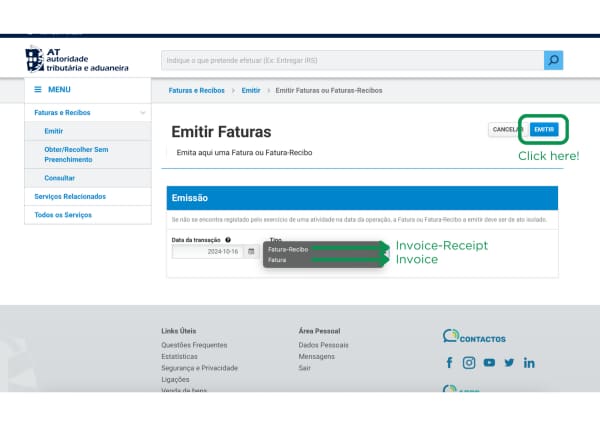Select Fatura-Recibo from the Tipo dropdown

pos(288,249)
